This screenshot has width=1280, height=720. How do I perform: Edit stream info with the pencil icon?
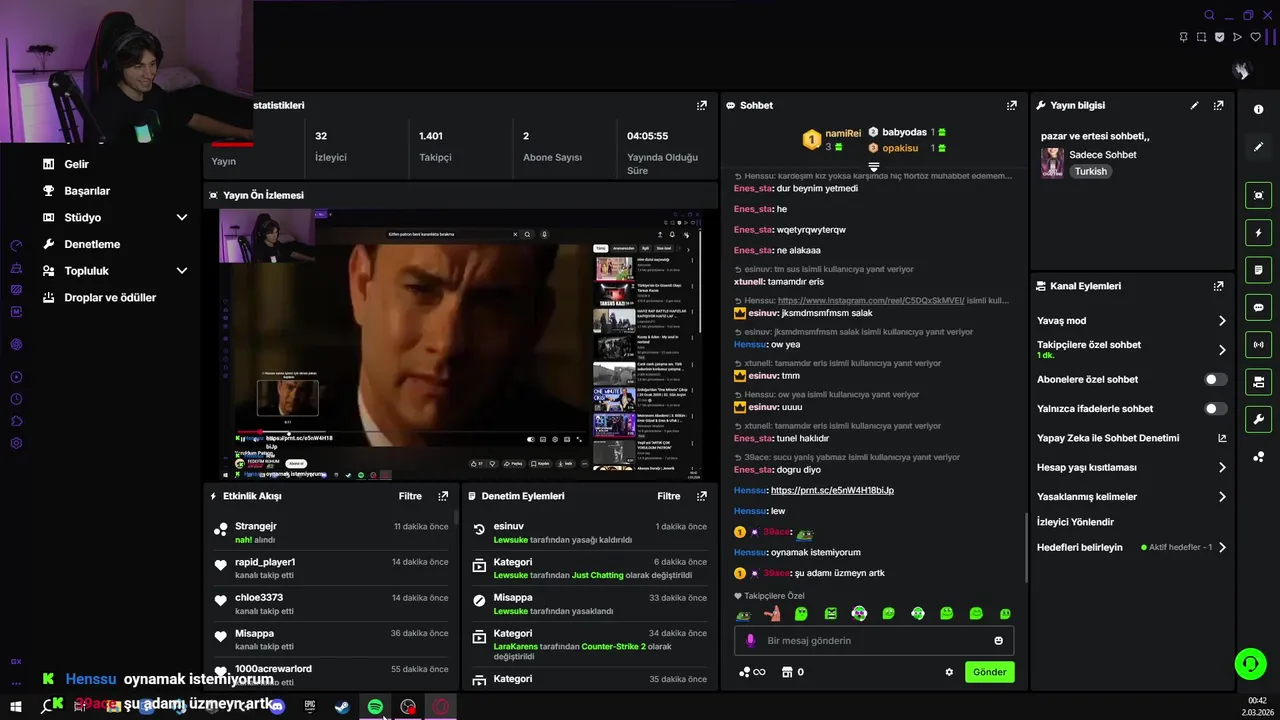[x=1194, y=105]
